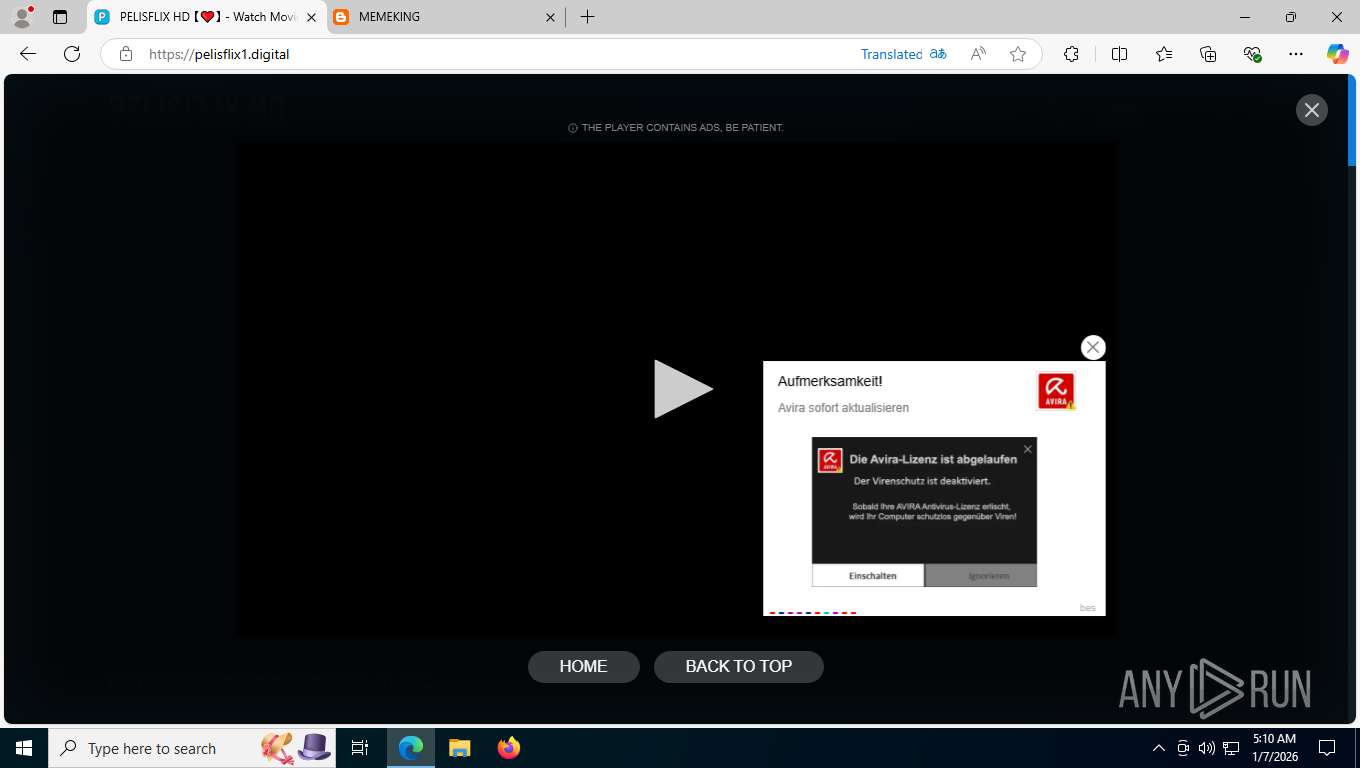The height and width of the screenshot is (768, 1360).
Task: Launch Firefox from taskbar
Action: pos(509,748)
